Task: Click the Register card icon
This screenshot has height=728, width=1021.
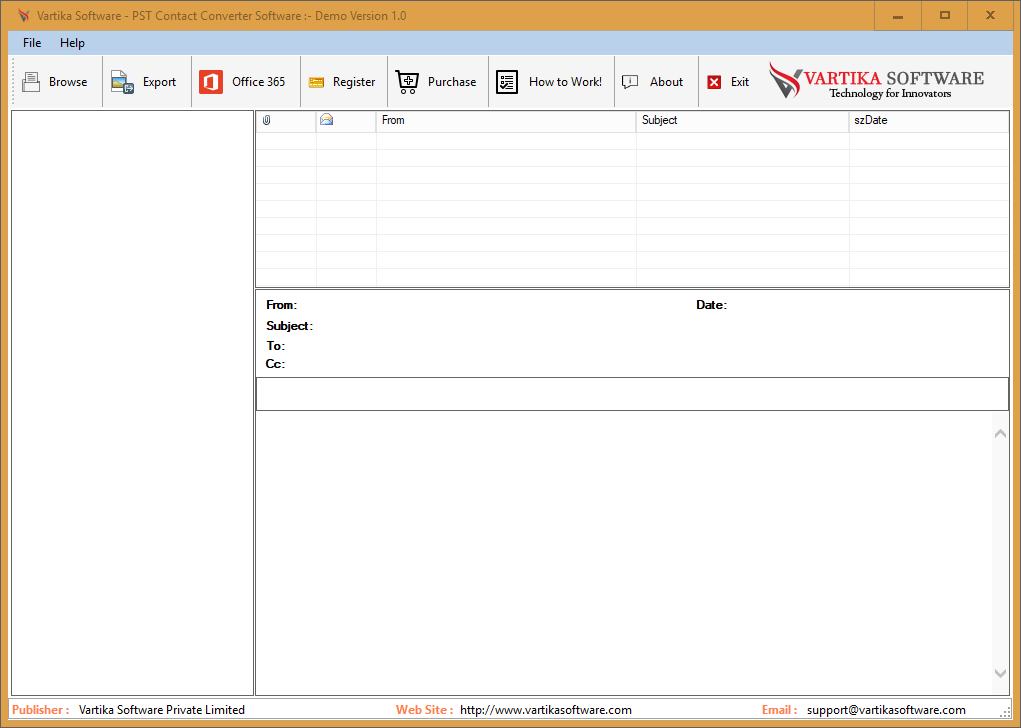Action: [316, 82]
